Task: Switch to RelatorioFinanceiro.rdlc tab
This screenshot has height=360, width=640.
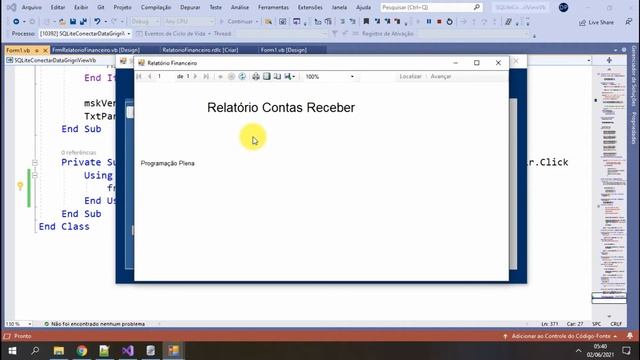Action: pos(200,50)
